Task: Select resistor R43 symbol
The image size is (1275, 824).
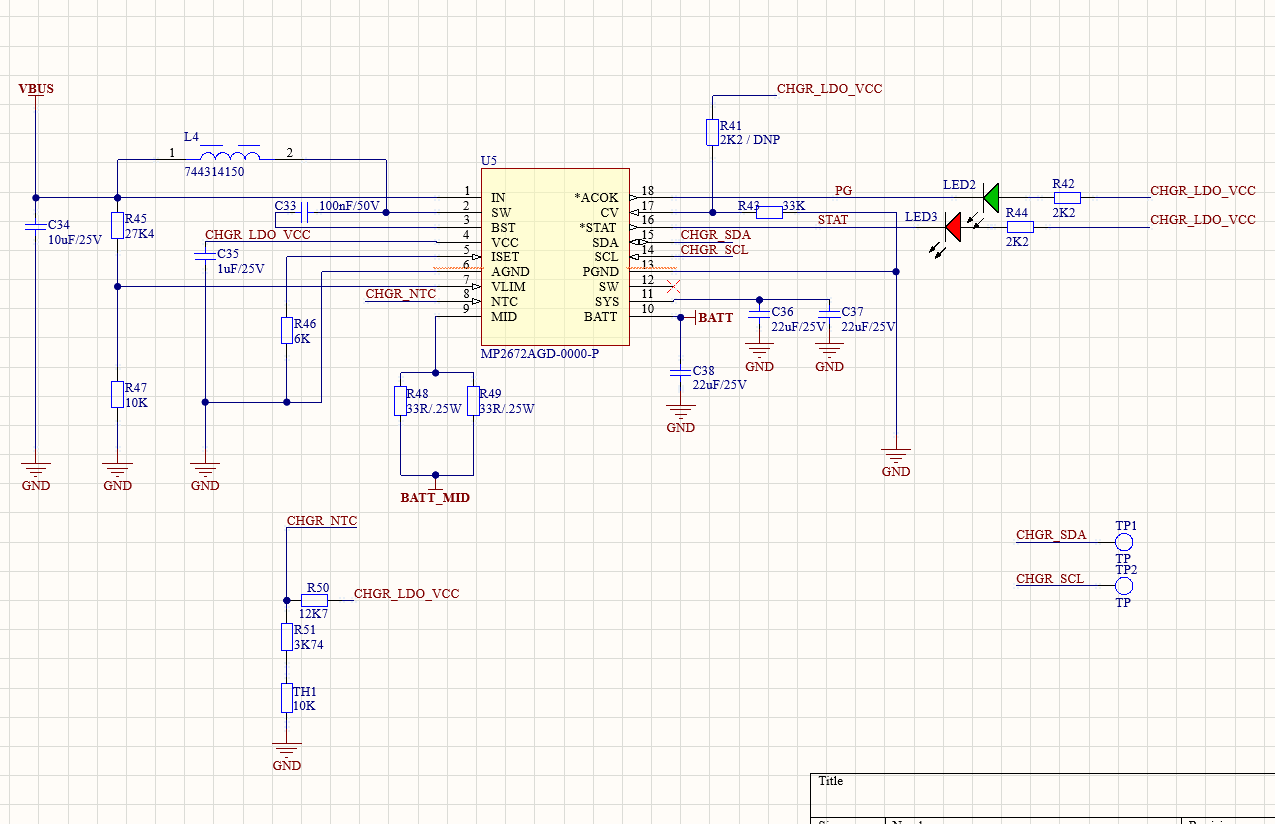Action: [x=769, y=212]
